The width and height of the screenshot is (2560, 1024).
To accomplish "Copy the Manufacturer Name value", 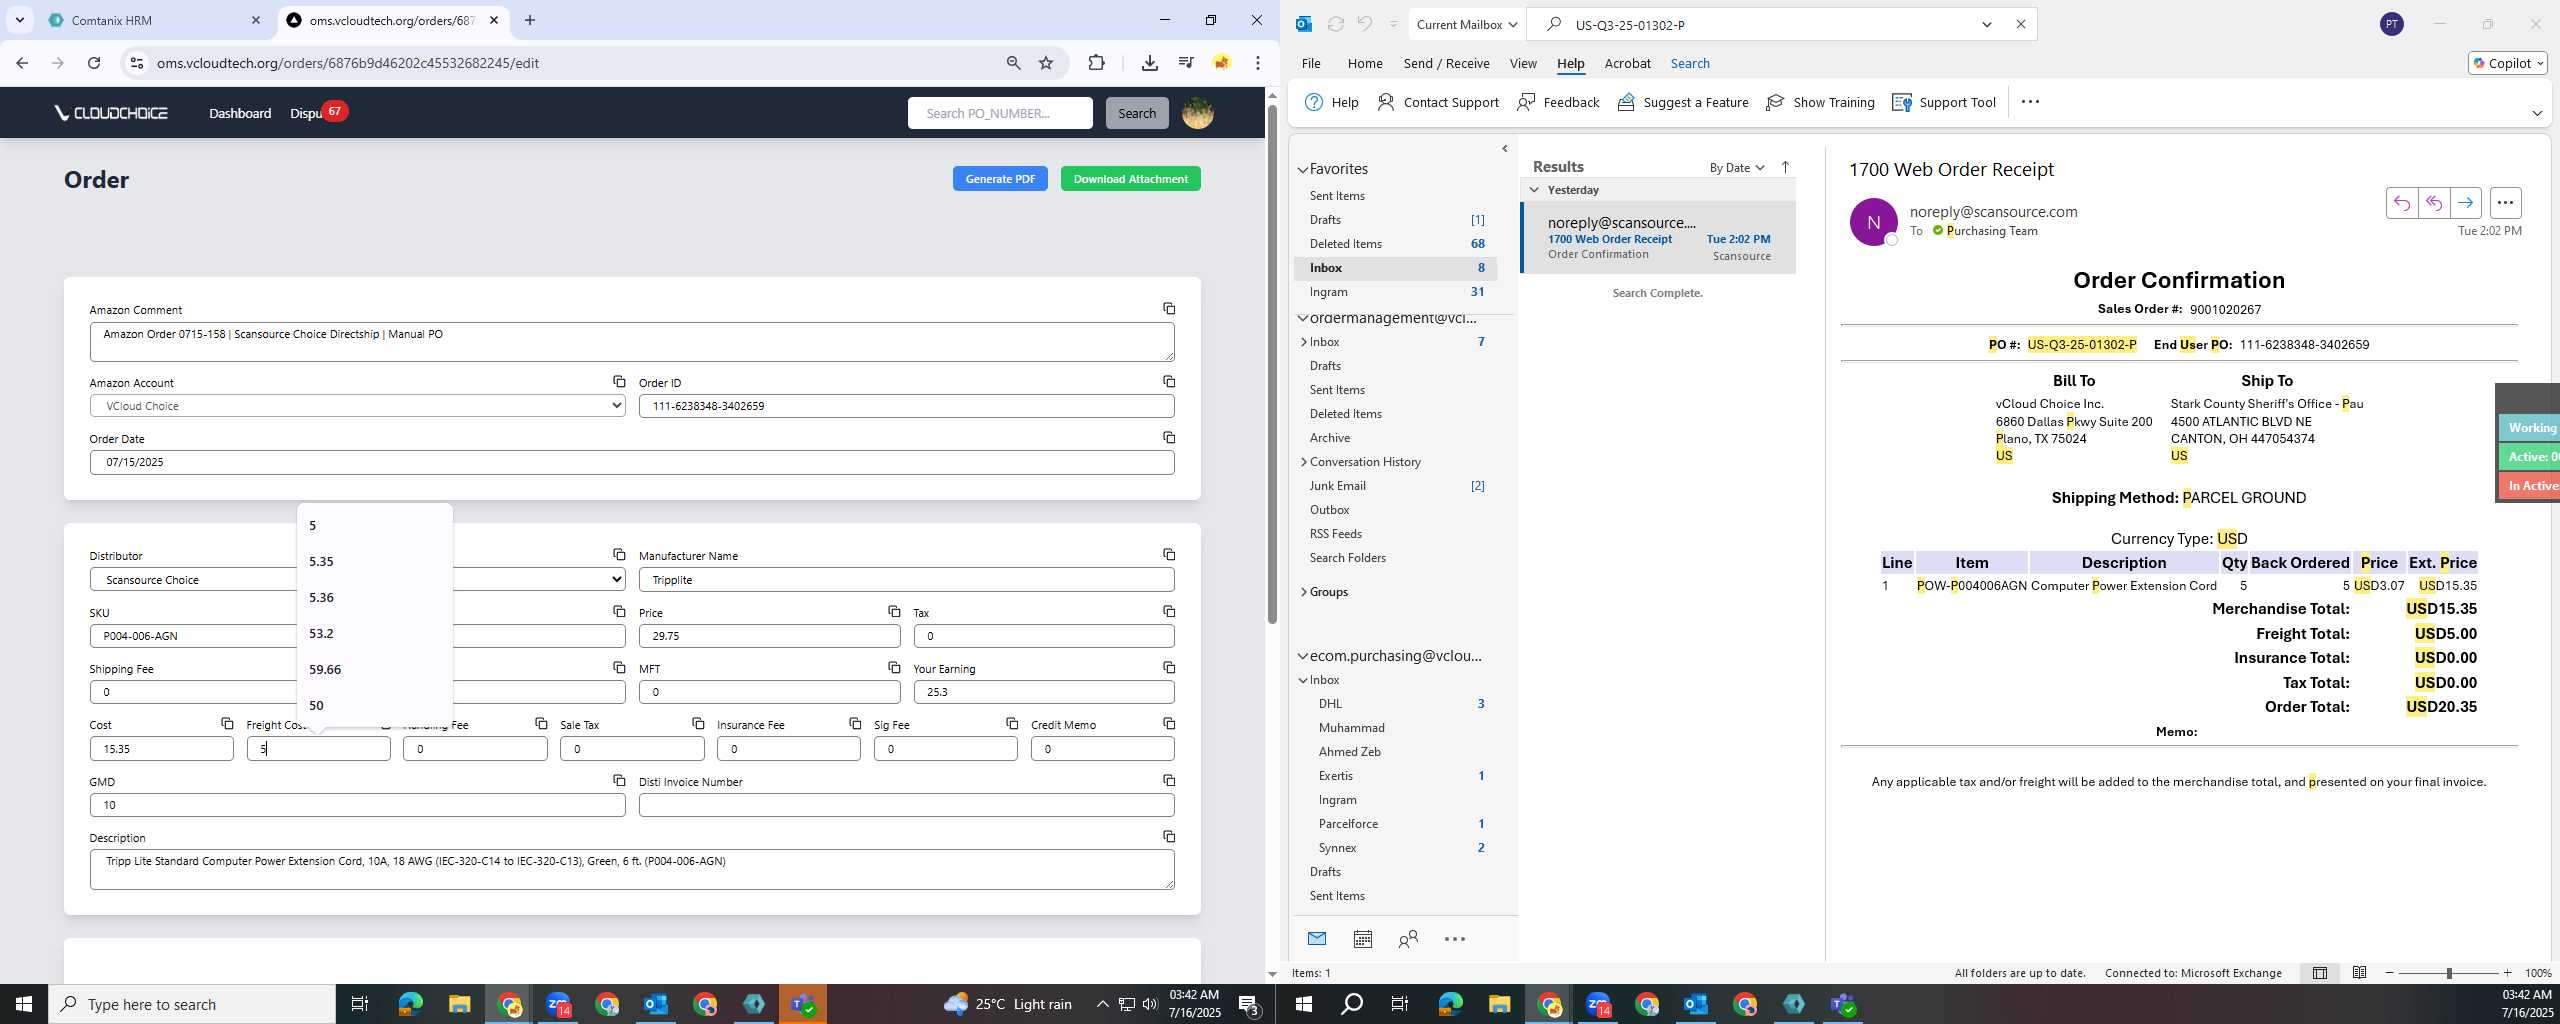I will coord(1168,555).
